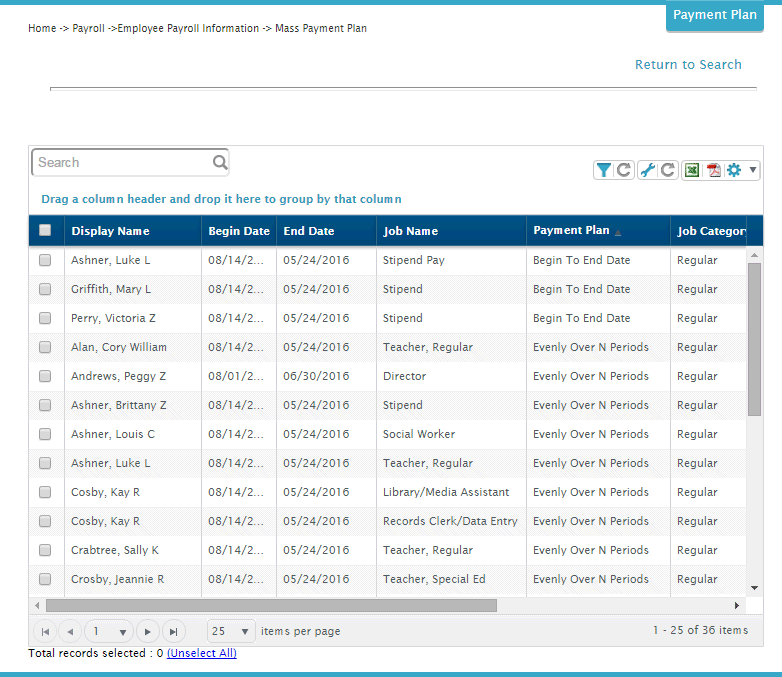Export grid to PDF
The image size is (782, 677).
point(714,170)
